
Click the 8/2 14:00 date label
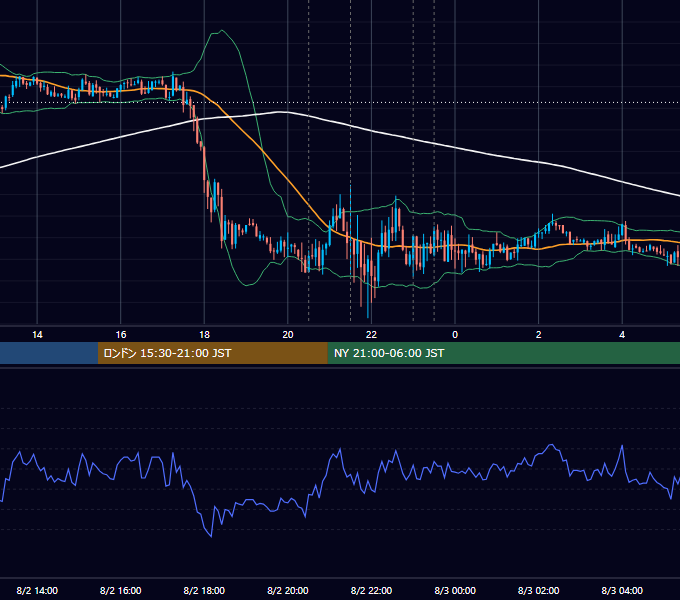click(37, 590)
